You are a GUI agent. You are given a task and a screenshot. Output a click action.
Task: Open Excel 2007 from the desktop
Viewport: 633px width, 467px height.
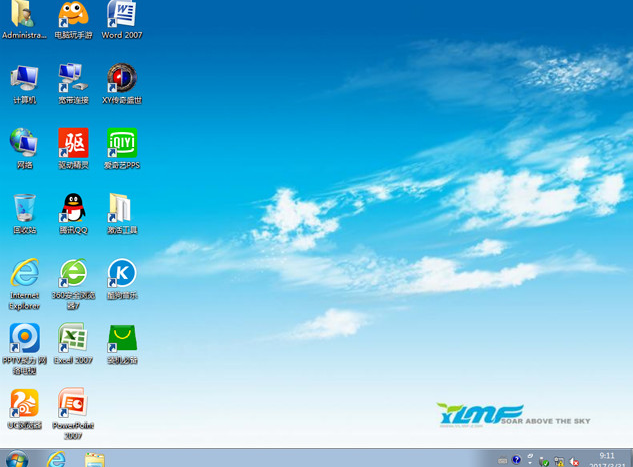(73, 339)
